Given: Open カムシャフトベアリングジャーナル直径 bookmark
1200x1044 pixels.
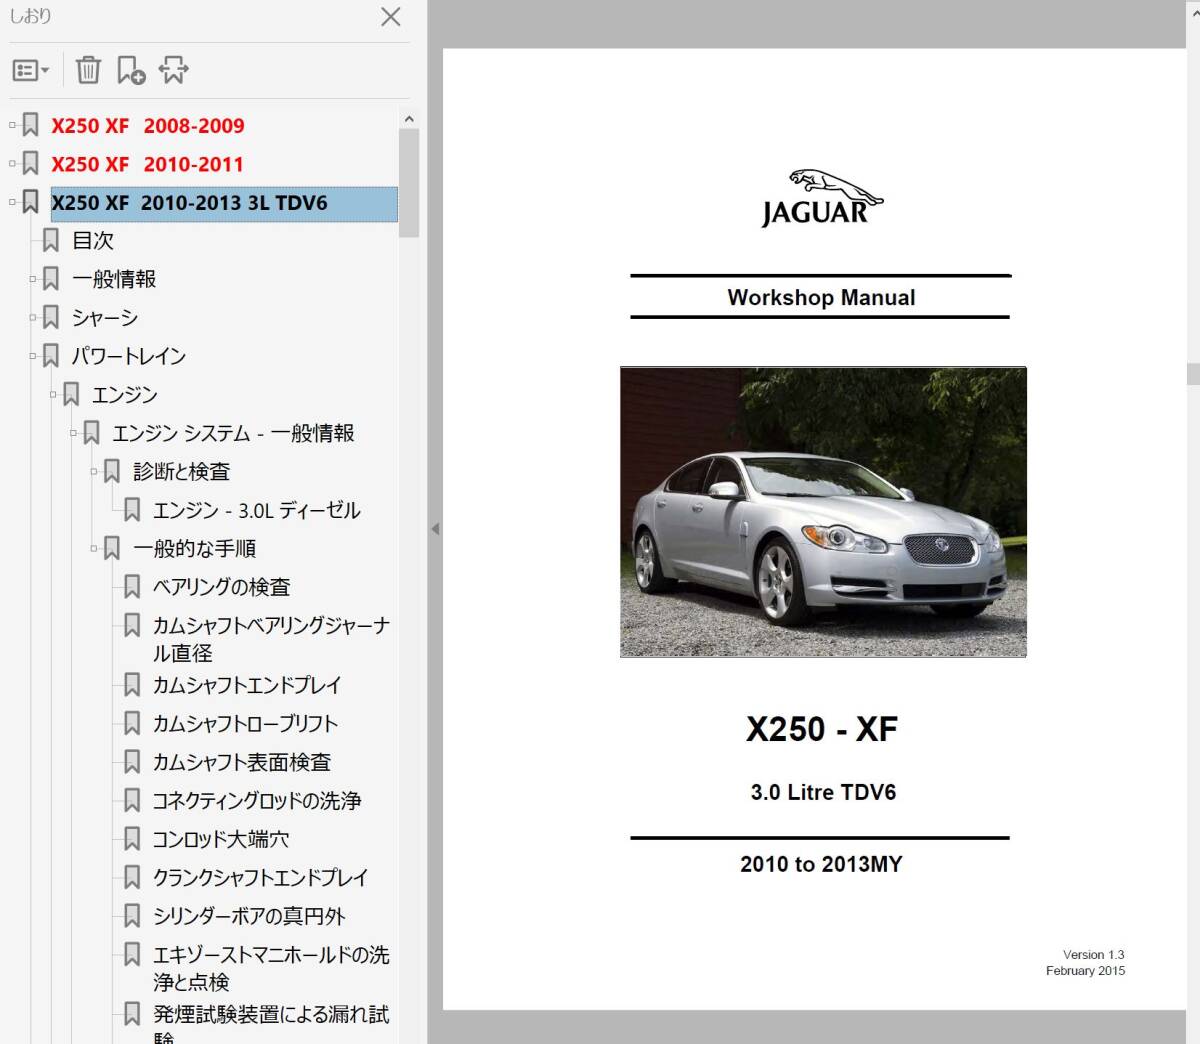Looking at the screenshot, I should pos(271,639).
